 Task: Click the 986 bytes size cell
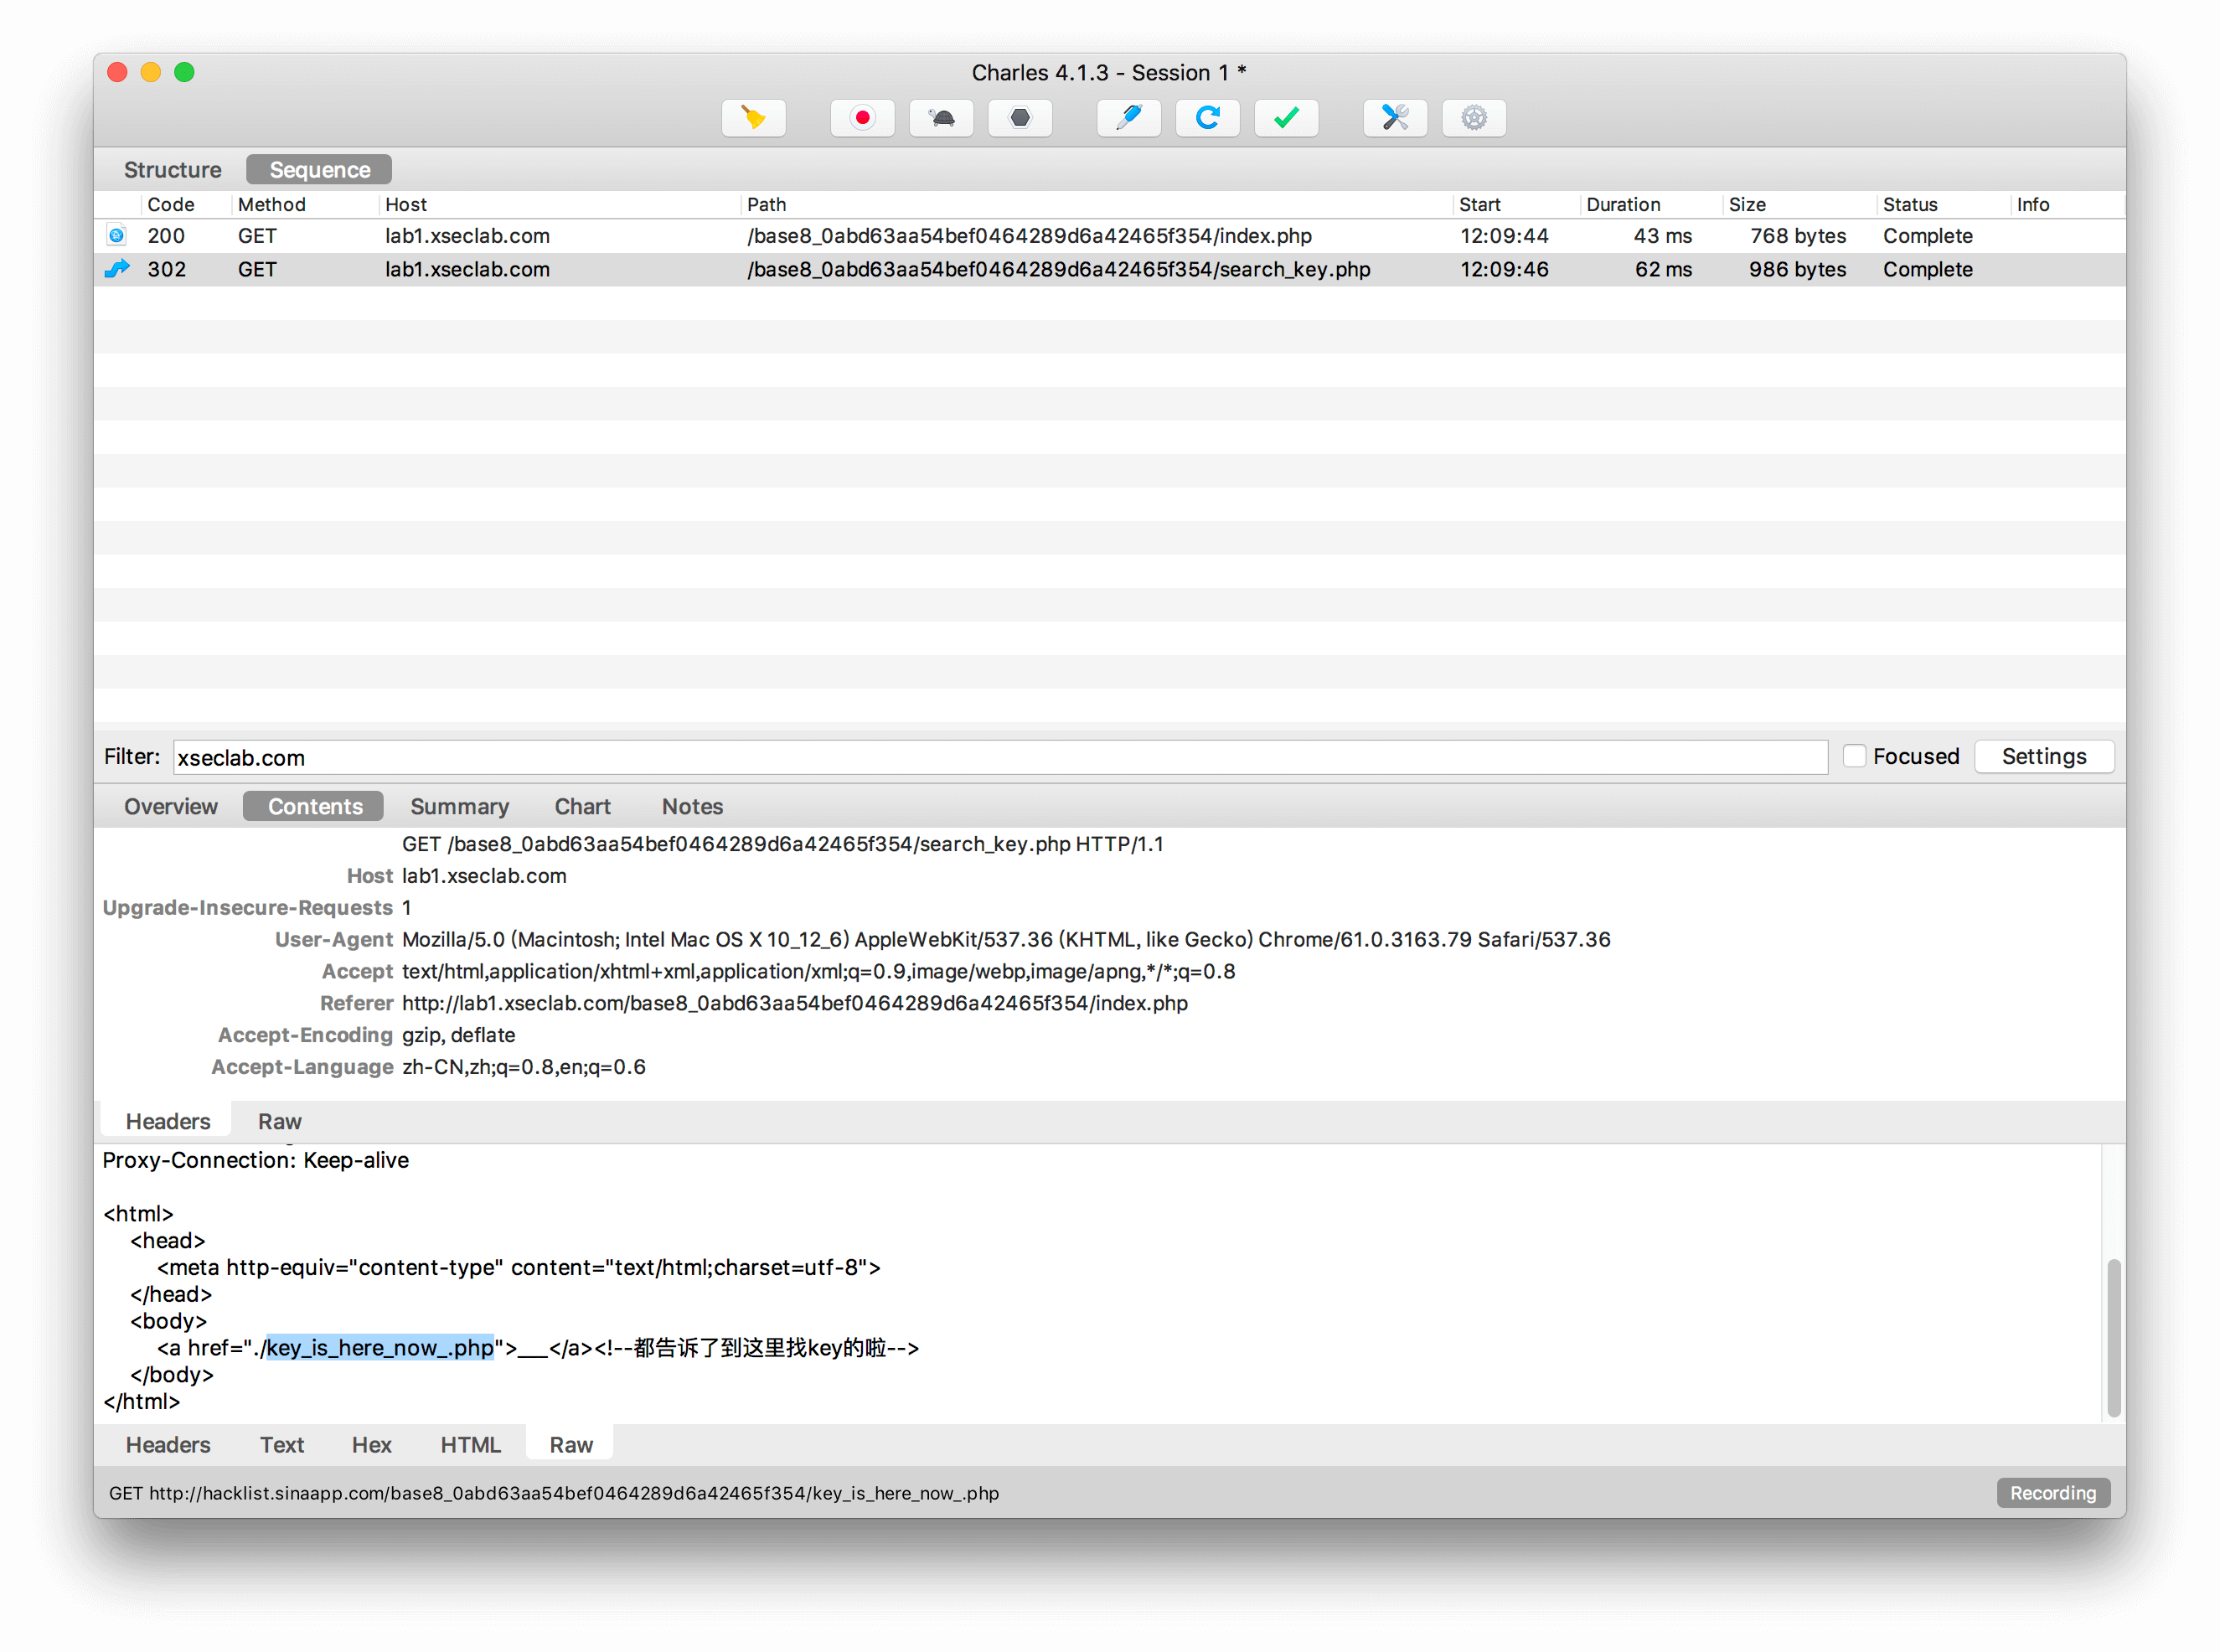tap(1798, 269)
